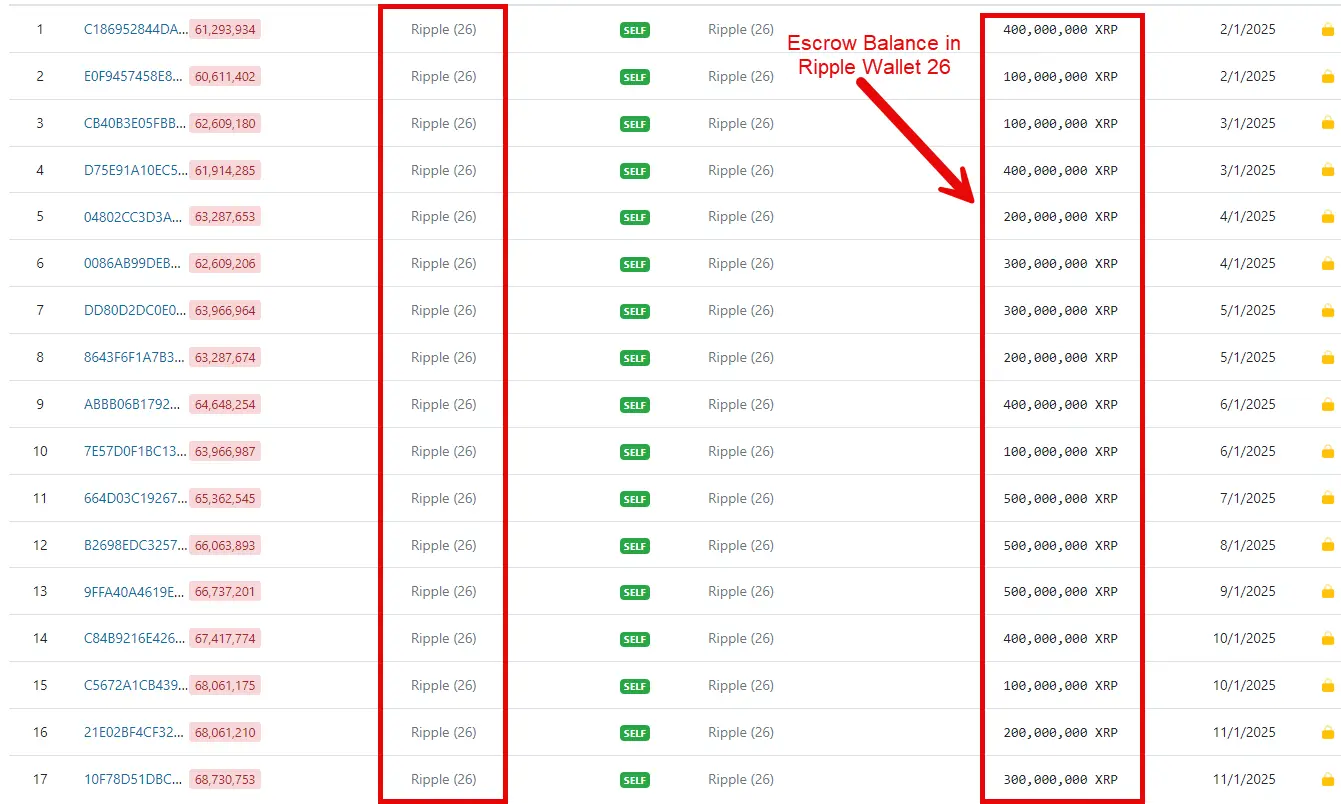The image size is (1341, 804).
Task: Click the lock icon in the E0F9457458E8 row
Action: 1328,77
